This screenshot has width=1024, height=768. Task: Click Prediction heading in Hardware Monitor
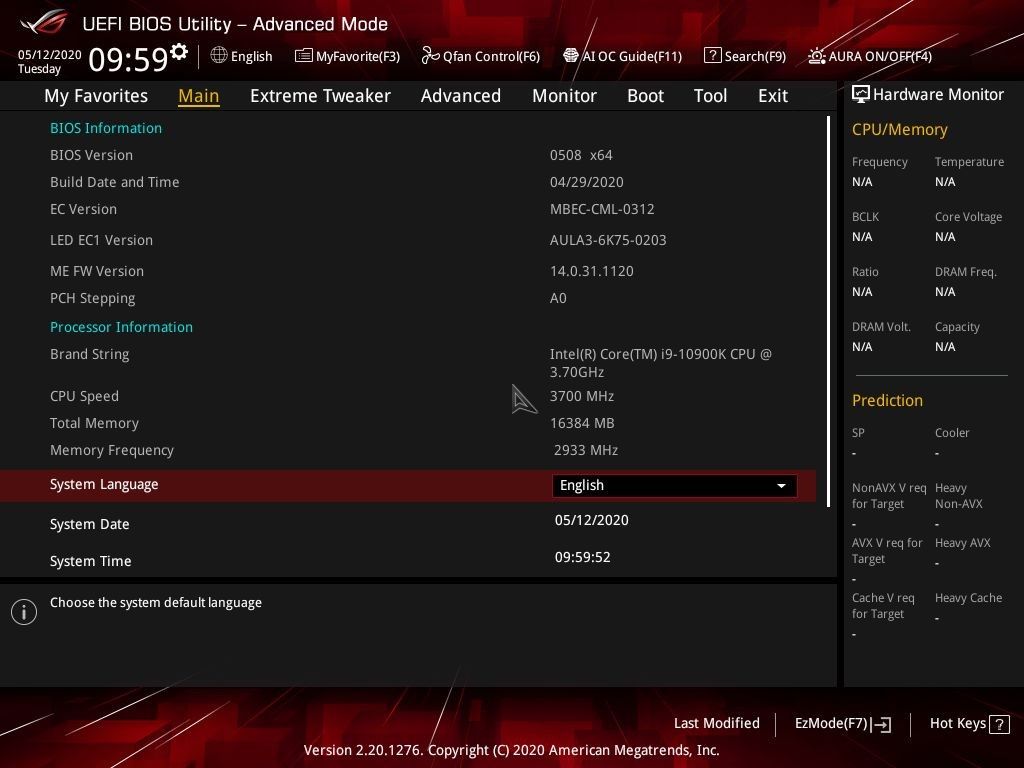[887, 400]
